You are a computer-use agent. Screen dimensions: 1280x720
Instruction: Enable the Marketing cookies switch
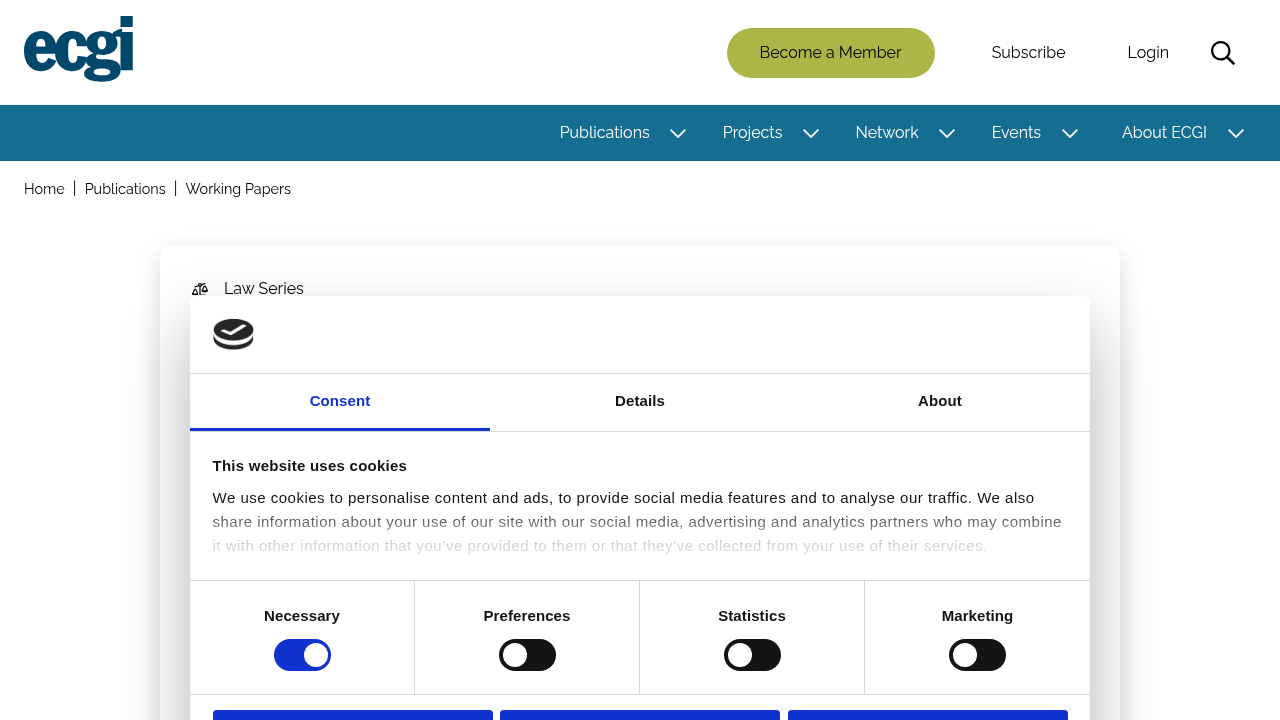pyautogui.click(x=977, y=655)
